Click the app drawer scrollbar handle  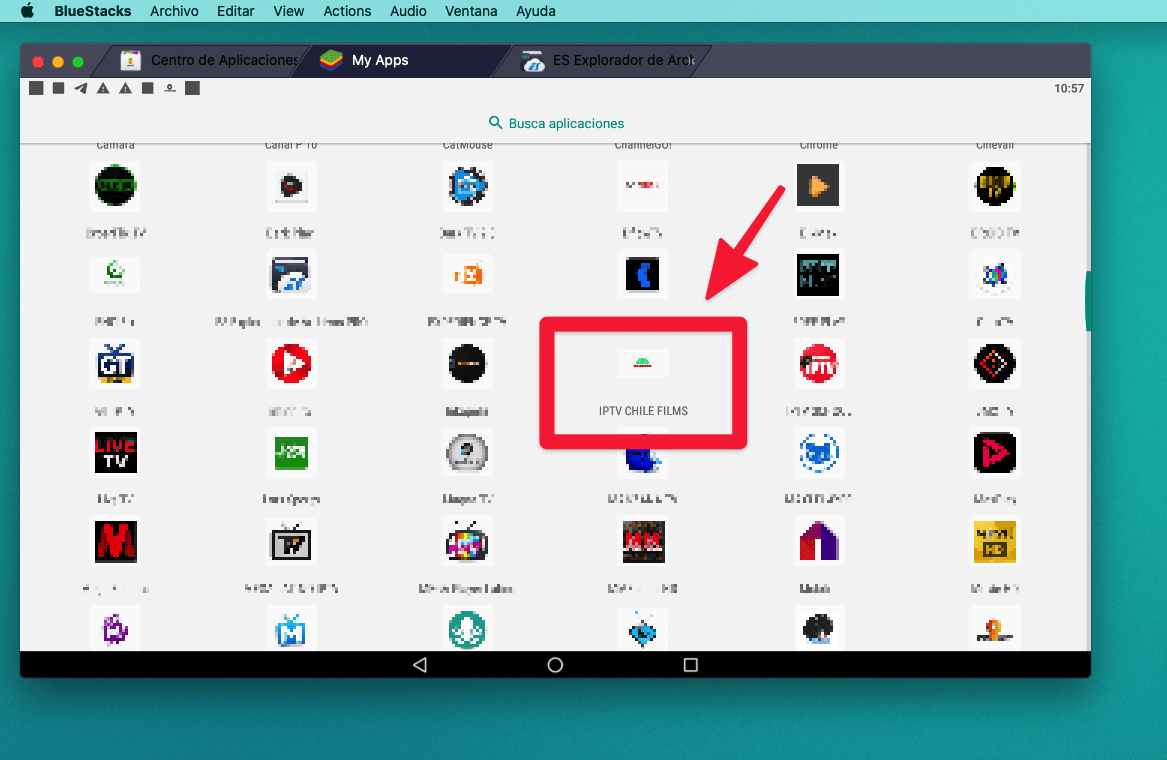1087,301
